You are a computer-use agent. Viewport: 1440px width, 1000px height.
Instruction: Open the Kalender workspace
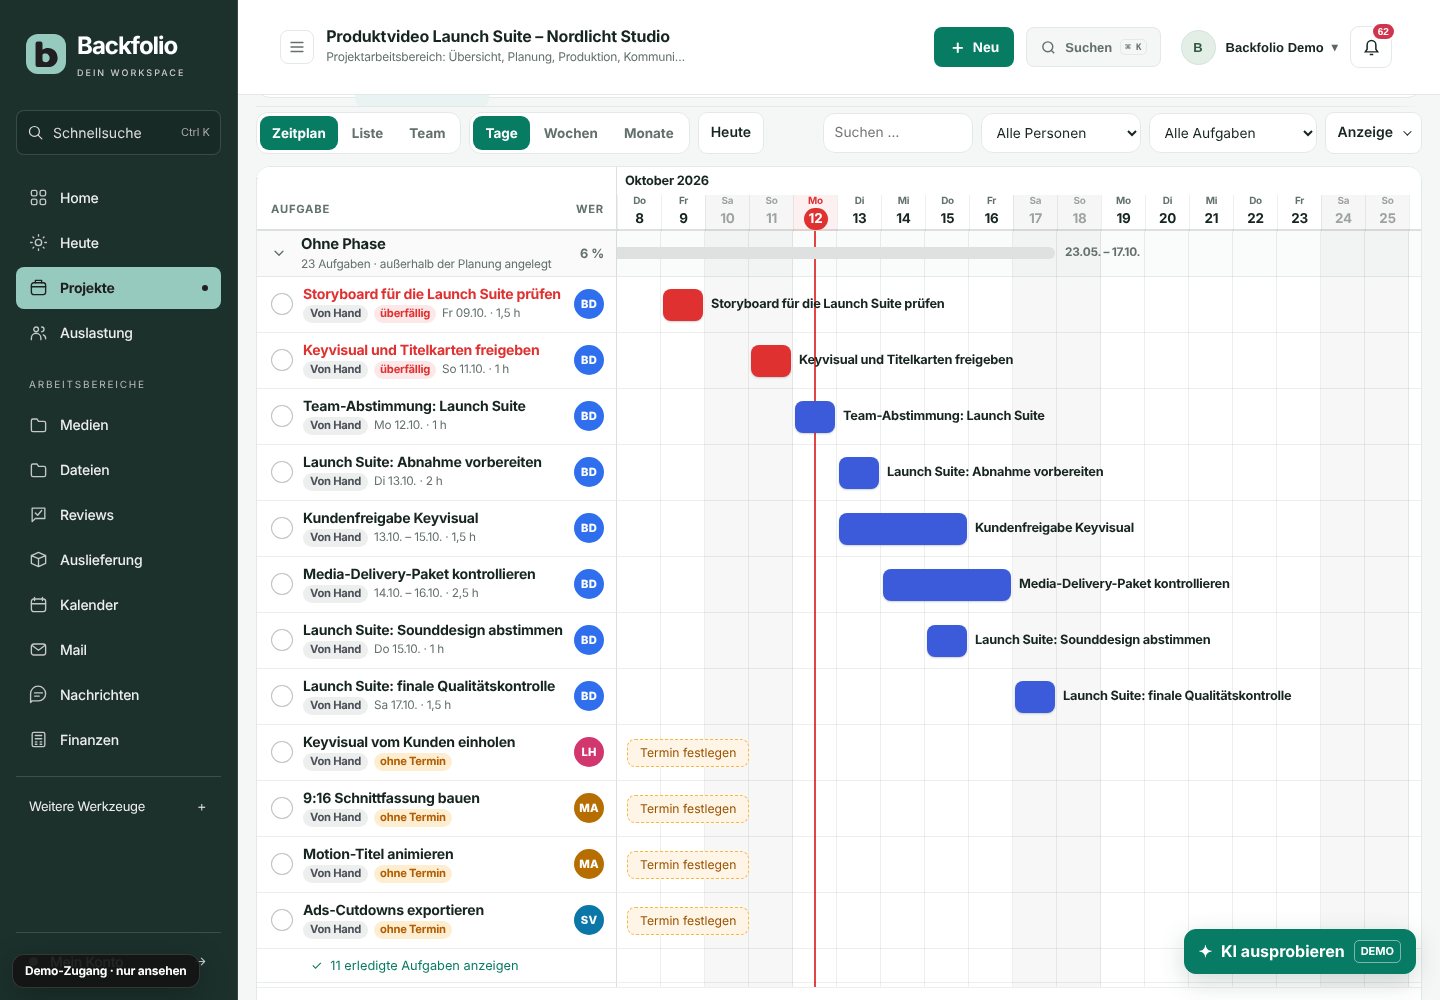[118, 605]
